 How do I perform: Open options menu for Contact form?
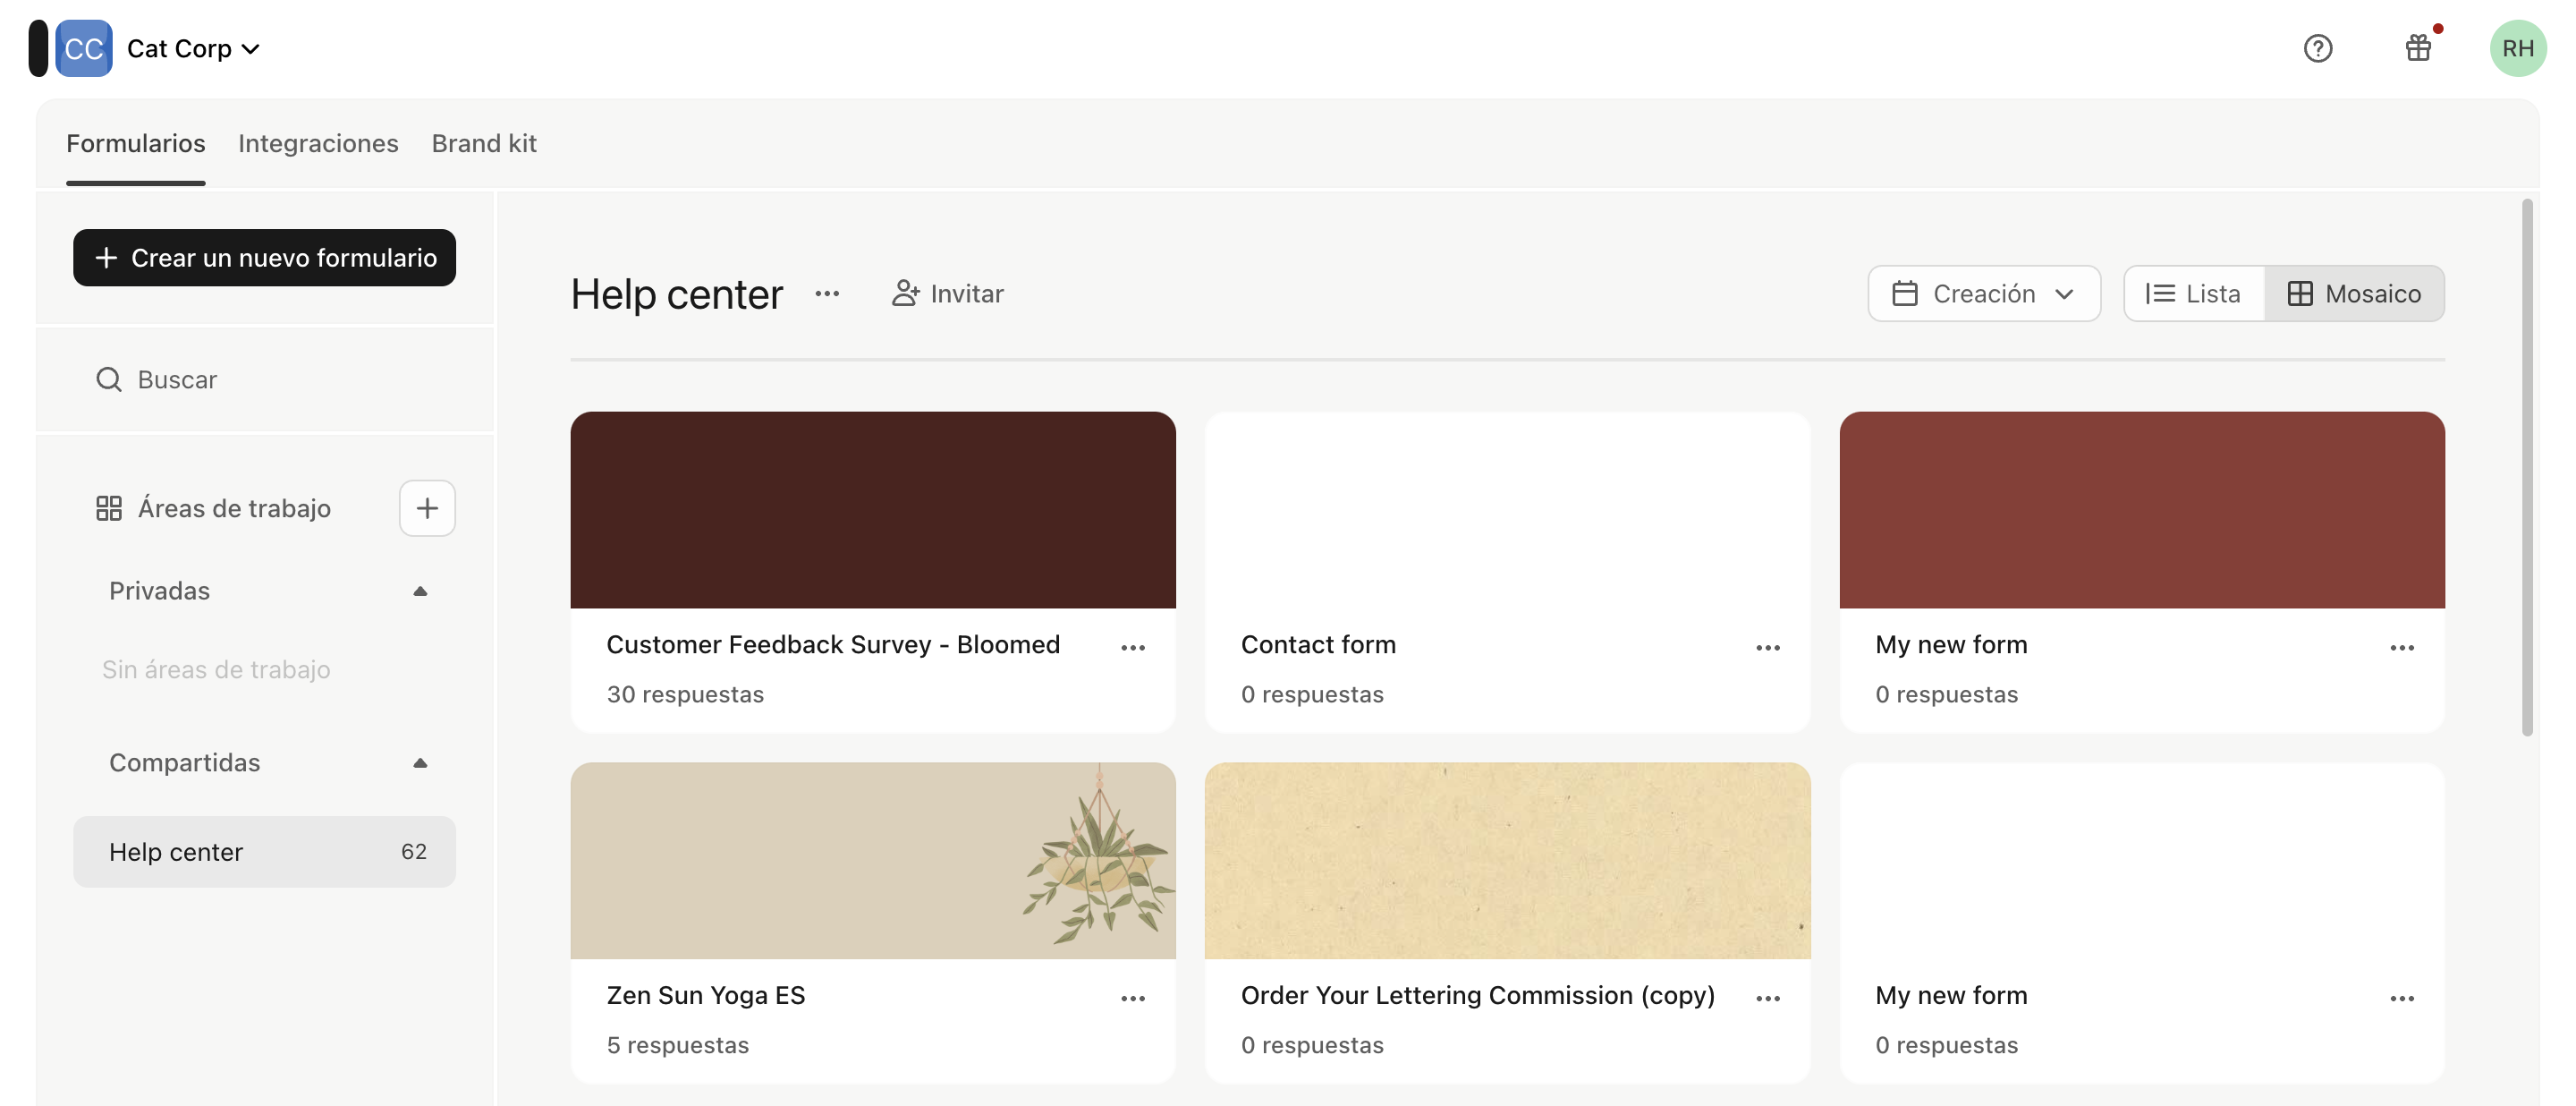coord(1767,647)
